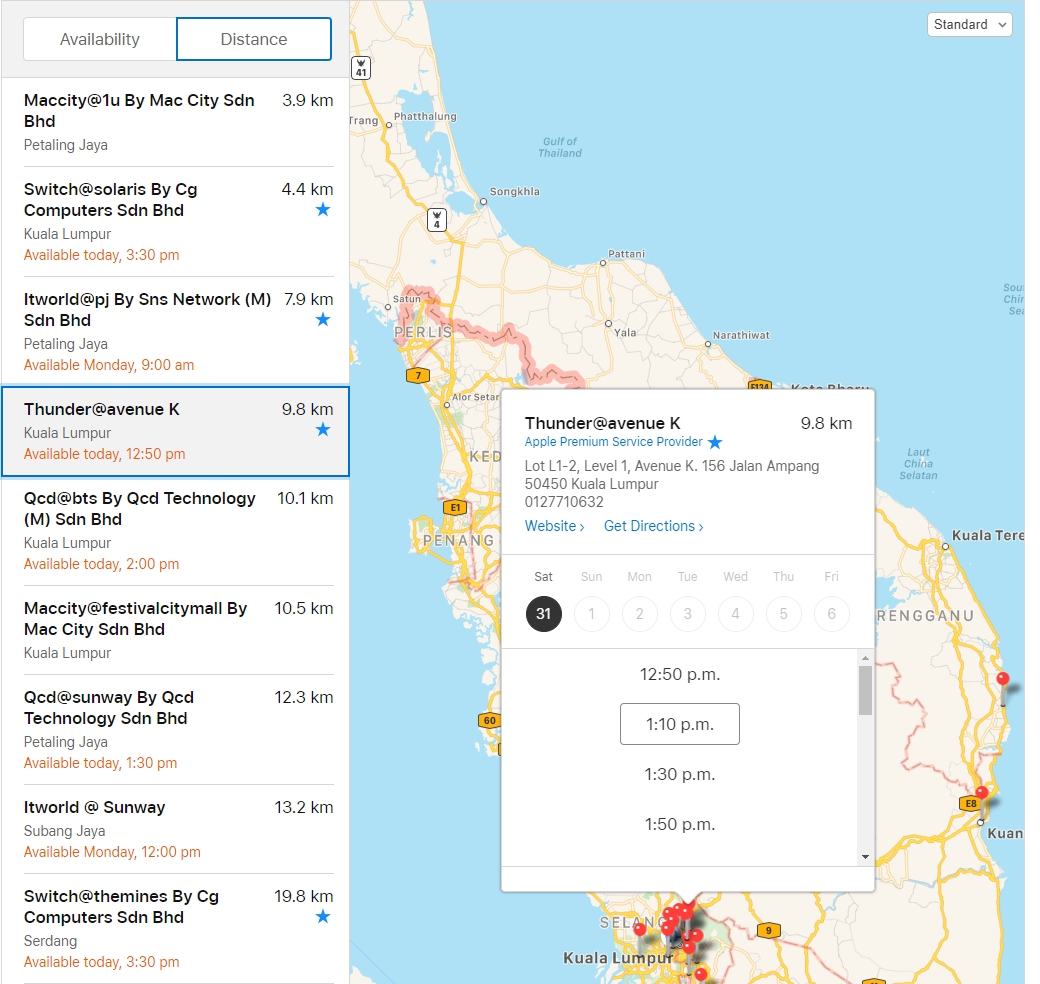Click the red pin on the Terengganu coast
1040x984 pixels.
point(1003,680)
